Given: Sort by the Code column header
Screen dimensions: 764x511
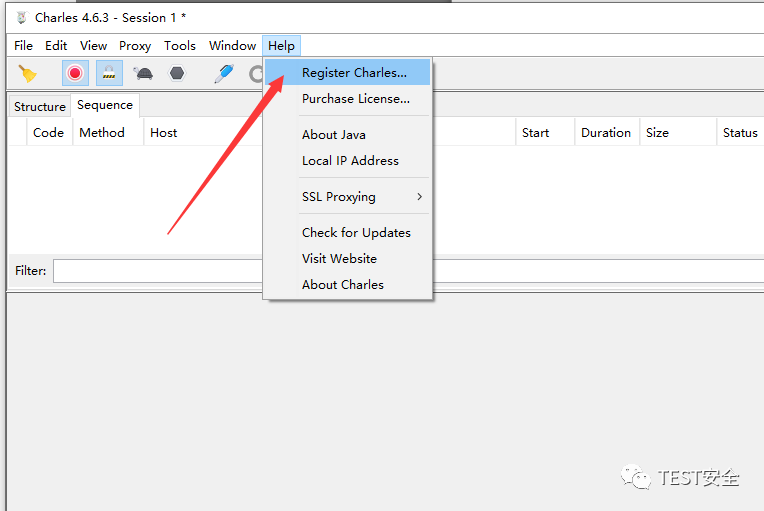Looking at the screenshot, I should tap(49, 132).
